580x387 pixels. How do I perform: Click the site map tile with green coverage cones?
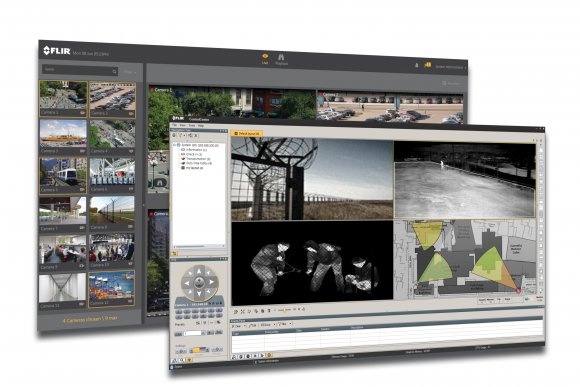click(465, 258)
